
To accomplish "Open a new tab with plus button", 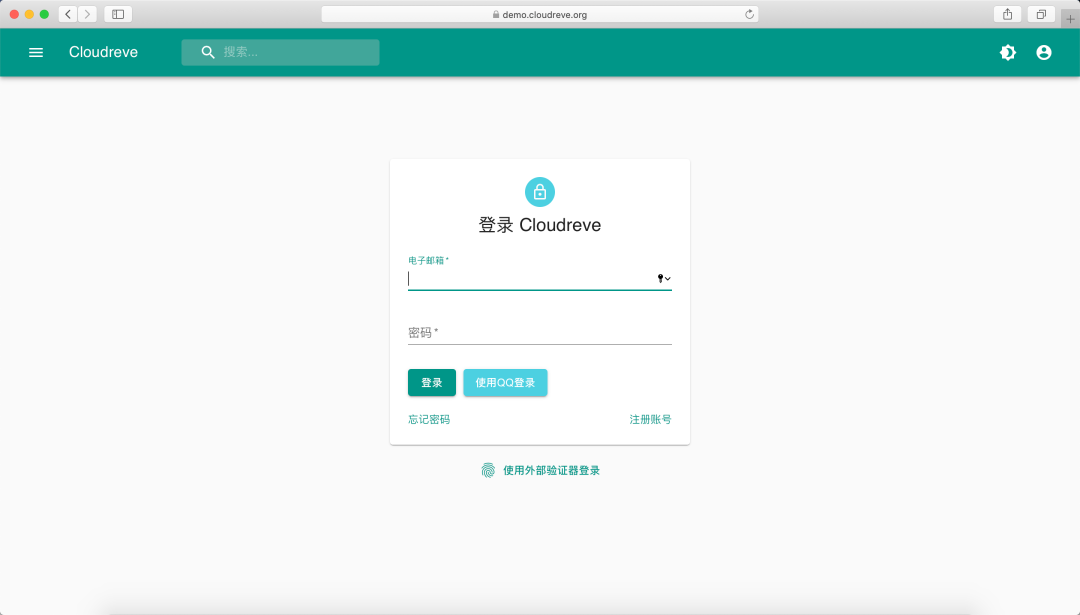I will (x=1070, y=19).
